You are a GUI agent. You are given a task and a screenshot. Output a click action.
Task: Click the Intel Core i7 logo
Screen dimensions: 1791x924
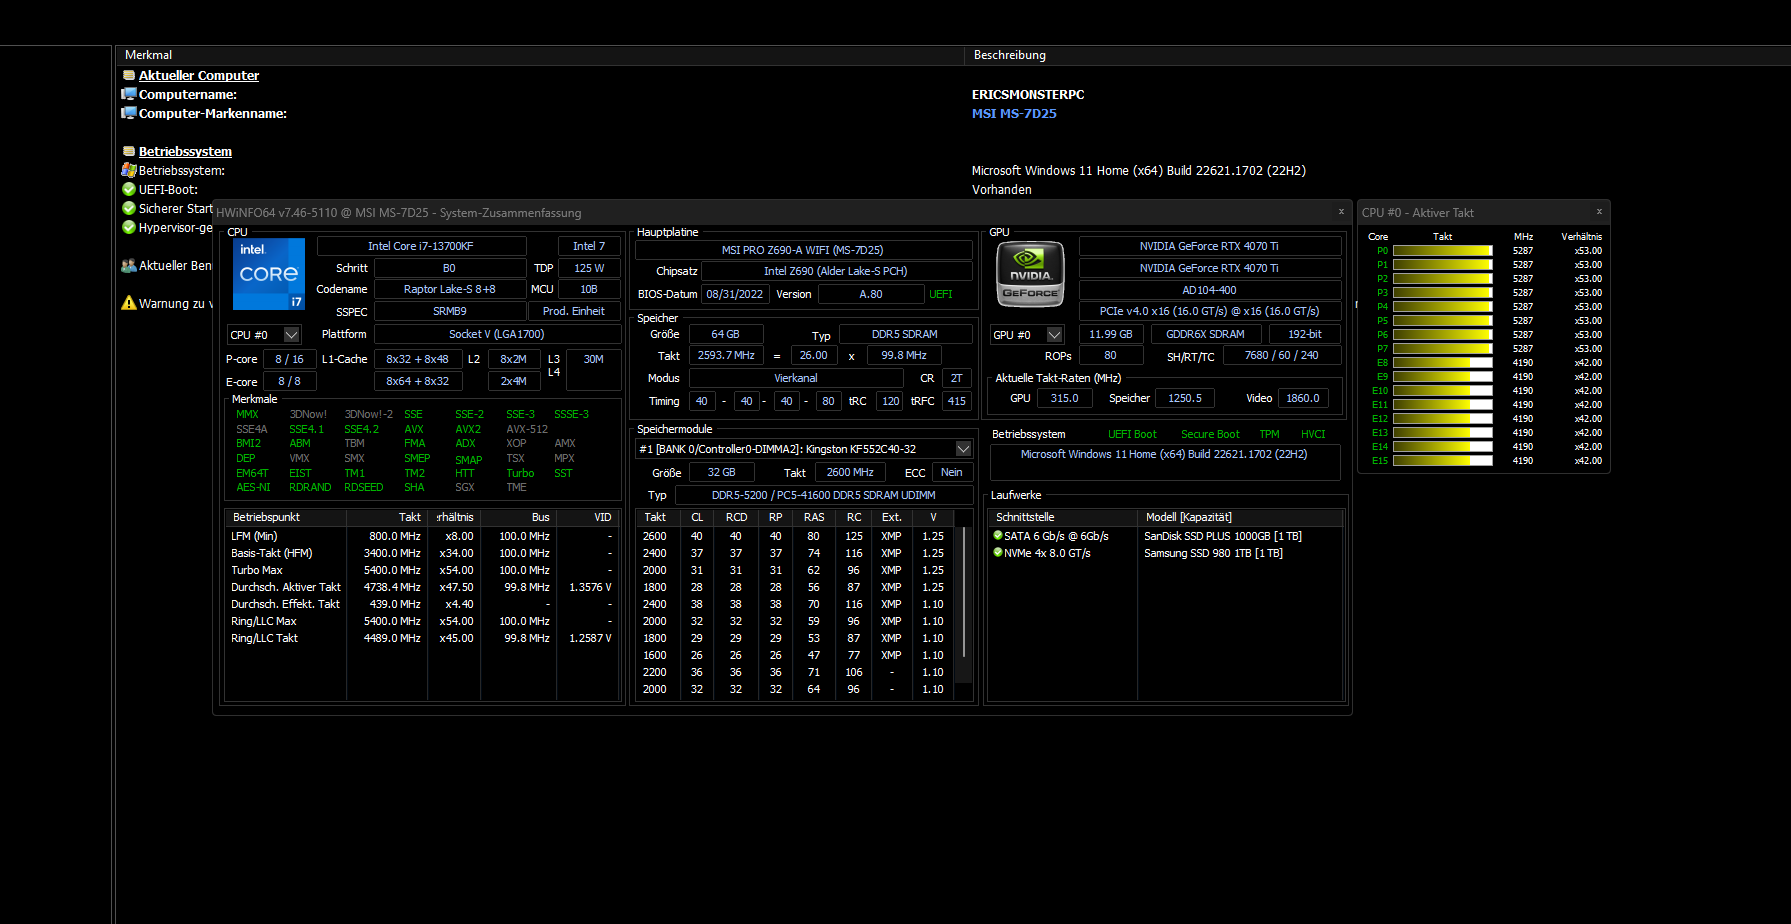[269, 274]
